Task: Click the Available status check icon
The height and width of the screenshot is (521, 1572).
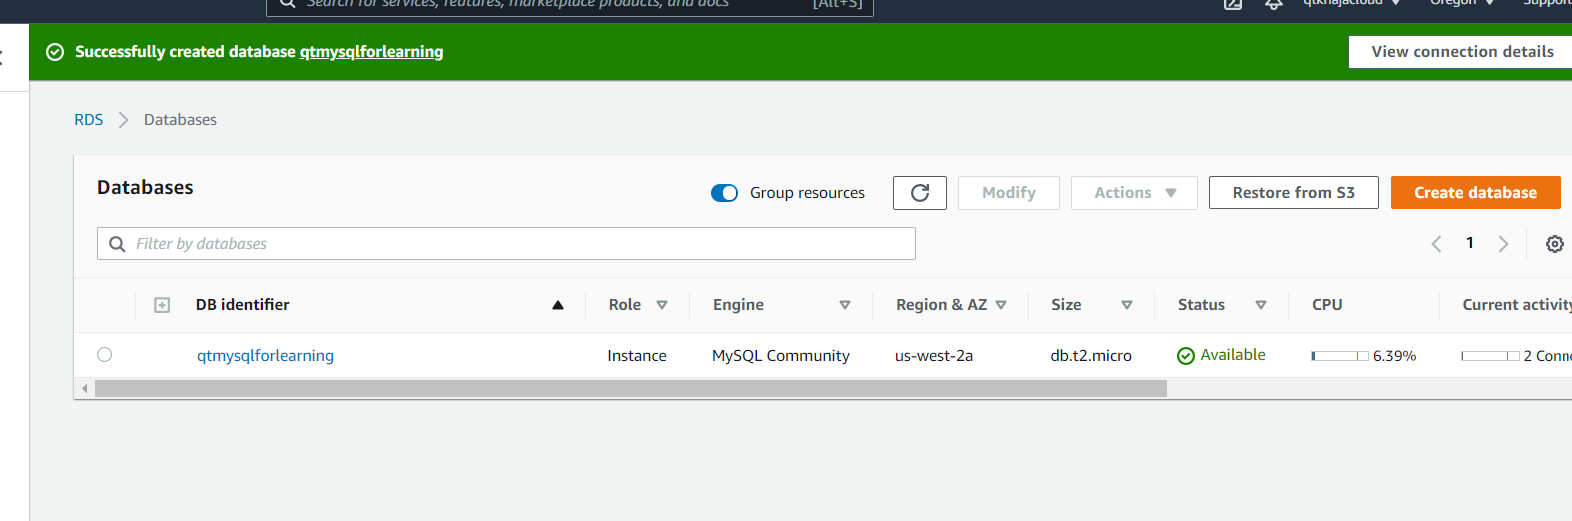Action: click(1186, 356)
